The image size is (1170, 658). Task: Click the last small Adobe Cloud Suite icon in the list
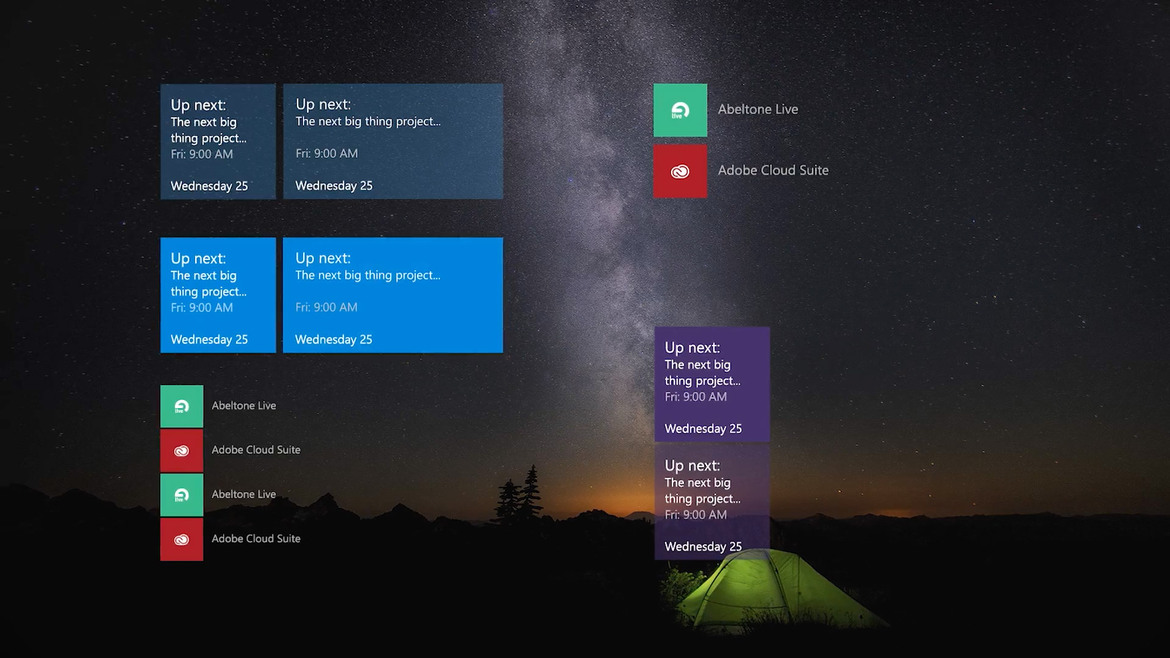[x=181, y=539]
